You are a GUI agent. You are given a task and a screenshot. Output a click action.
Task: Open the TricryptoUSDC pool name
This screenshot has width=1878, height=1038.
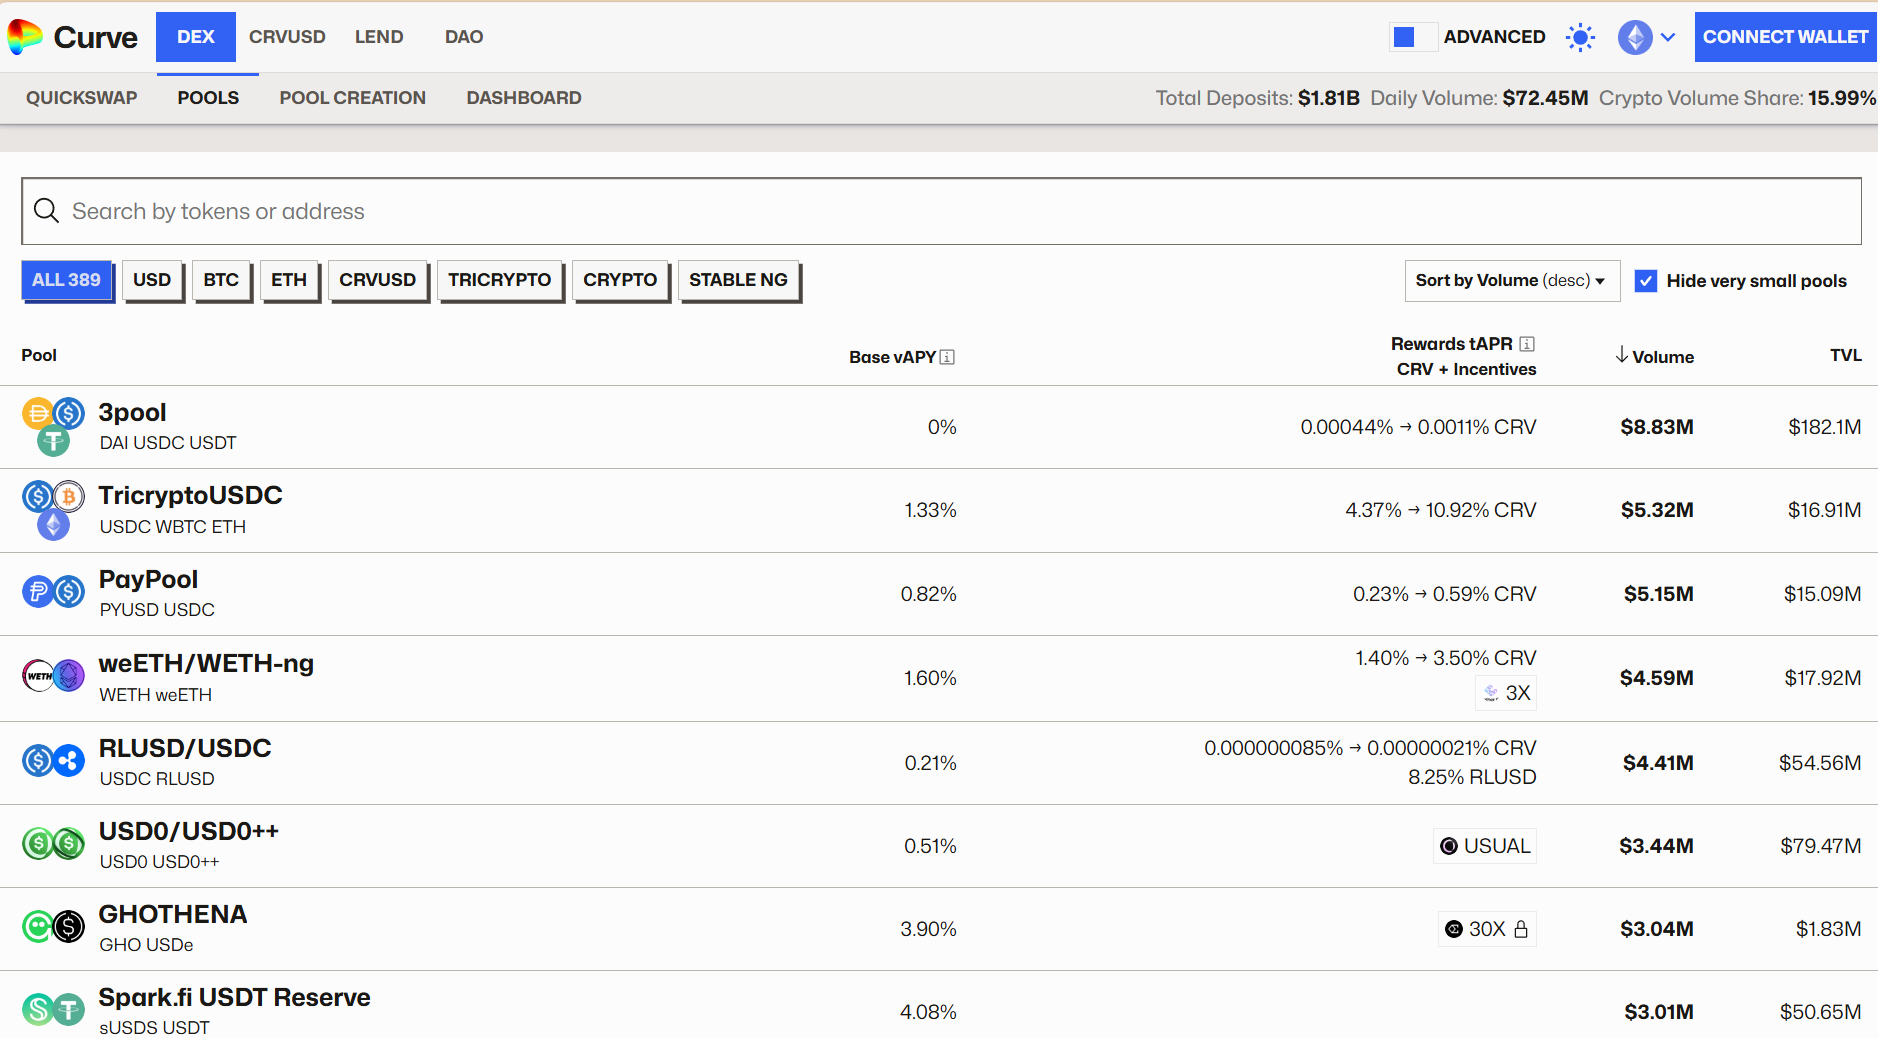coord(190,495)
